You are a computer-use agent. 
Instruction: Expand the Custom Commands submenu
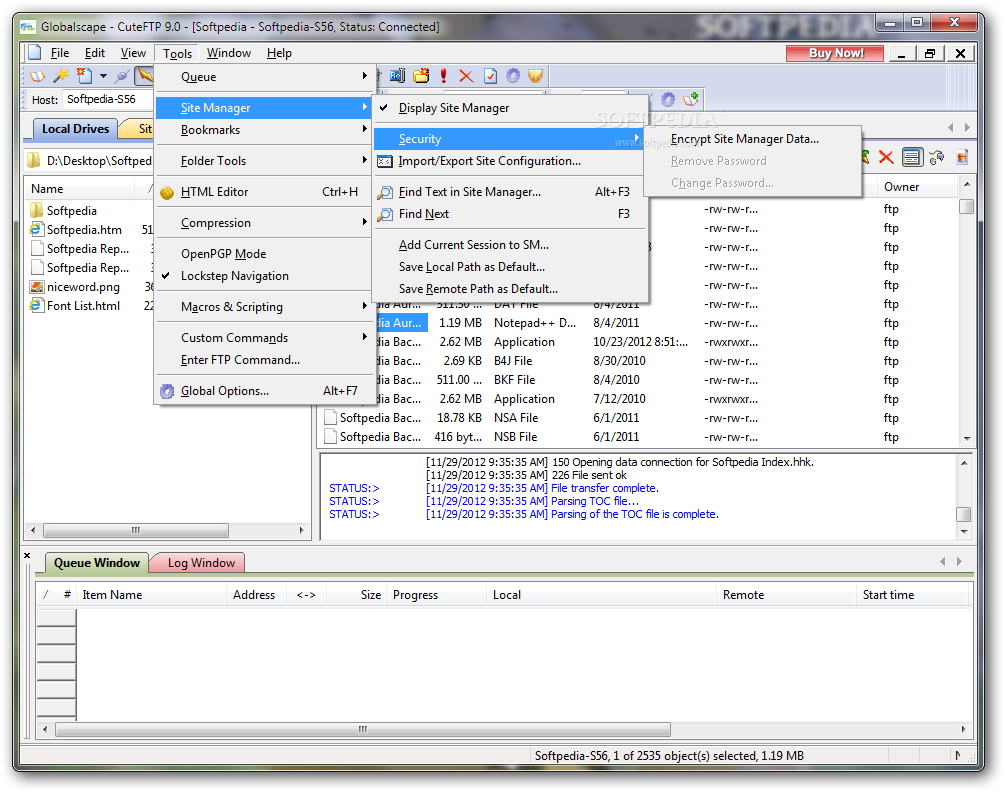tap(263, 338)
